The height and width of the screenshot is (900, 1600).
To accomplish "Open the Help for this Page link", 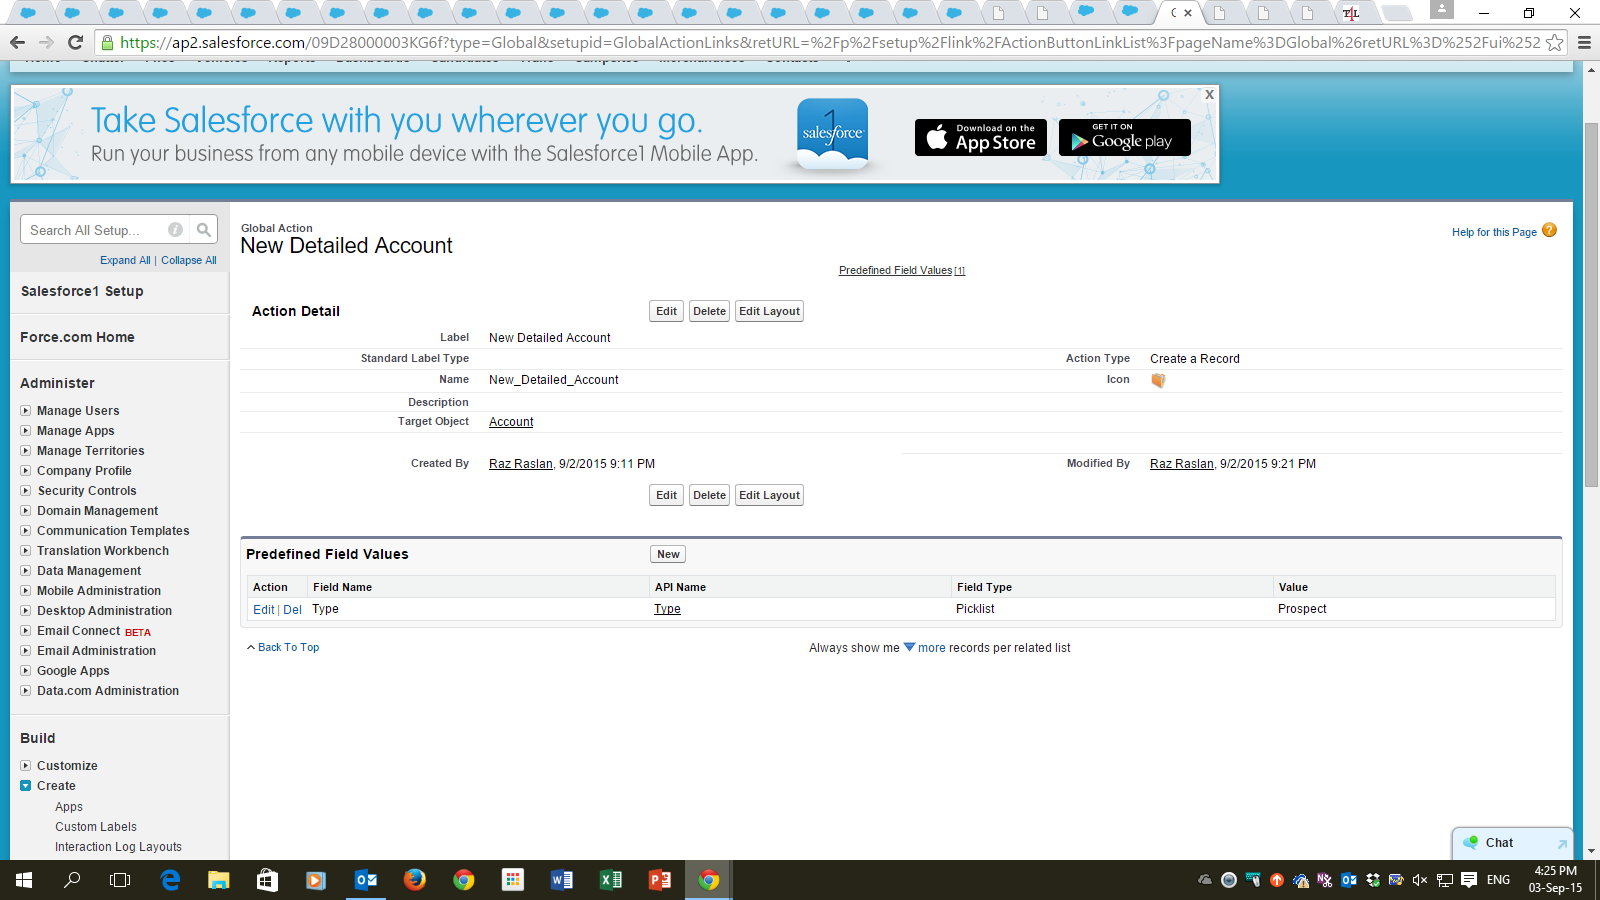I will [x=1494, y=232].
